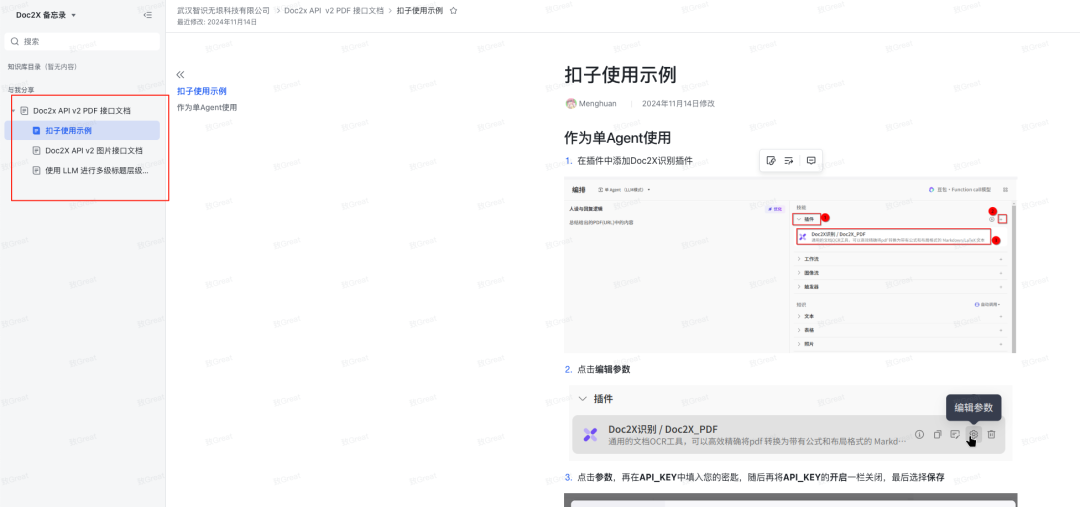Click the author name Menghuan
The width and height of the screenshot is (1080, 507).
[x=598, y=103]
